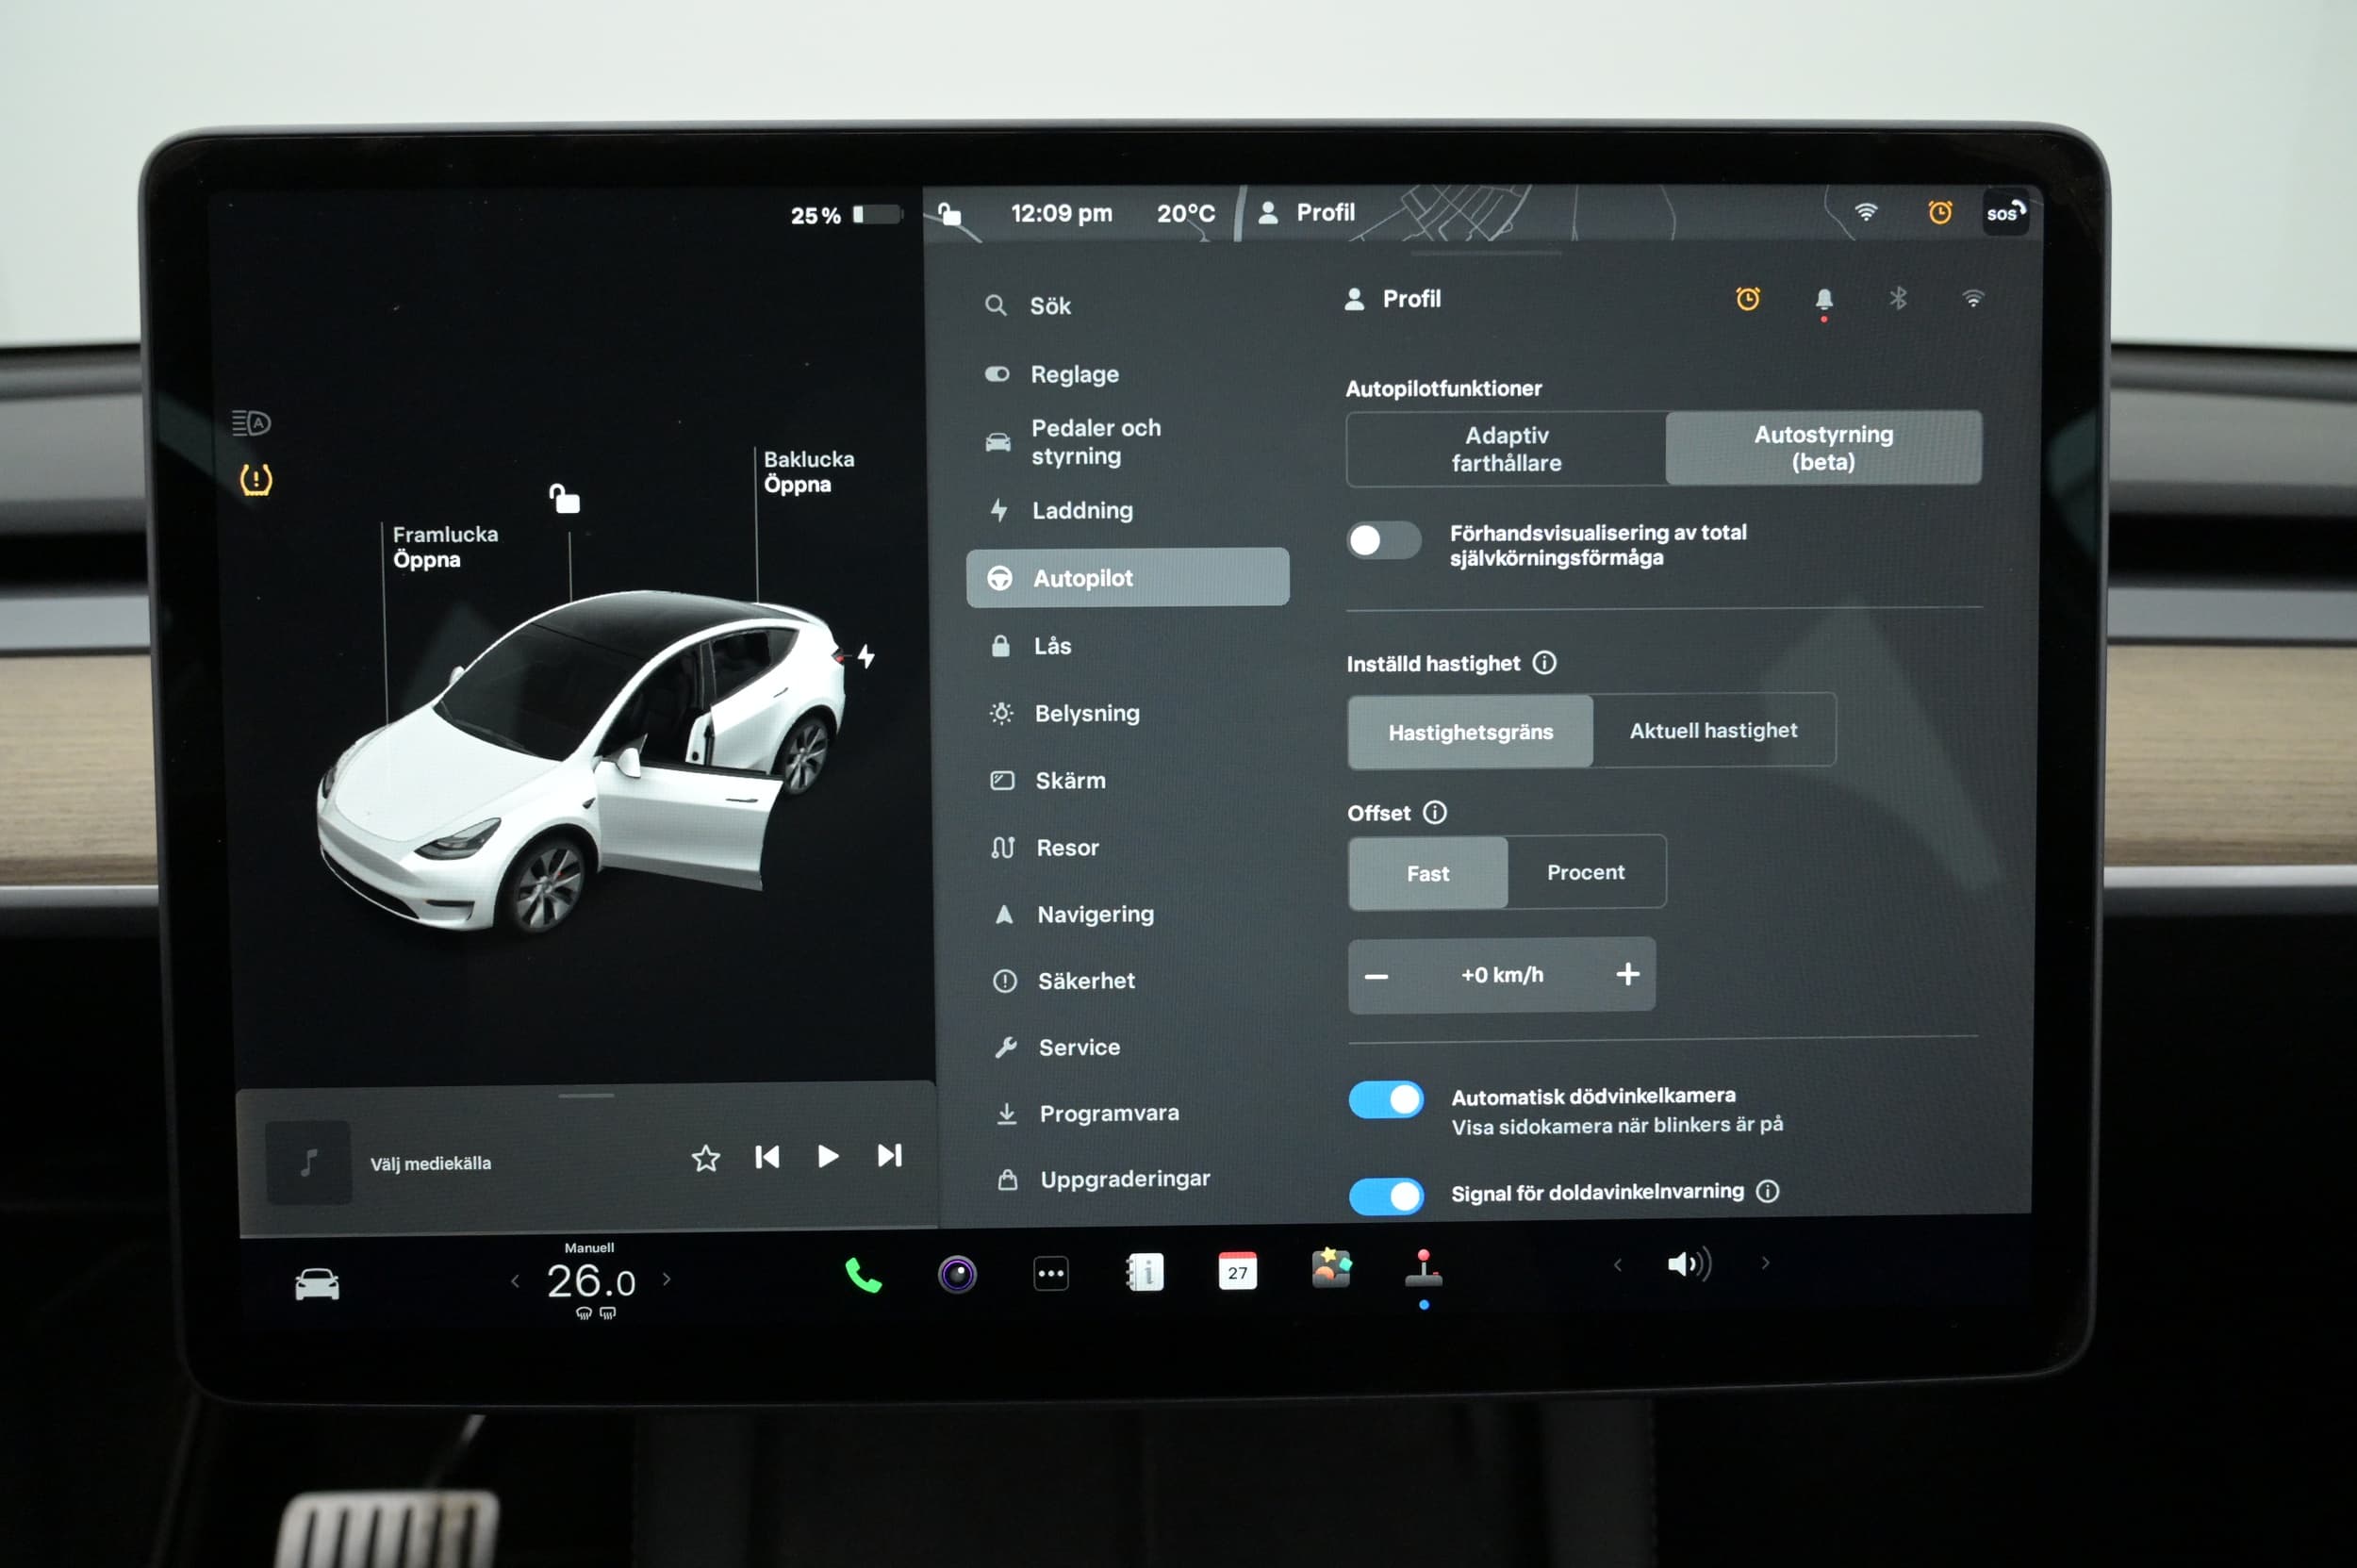This screenshot has width=2357, height=1568.
Task: Select Hastighetsgräns speed mode
Action: coord(1470,732)
